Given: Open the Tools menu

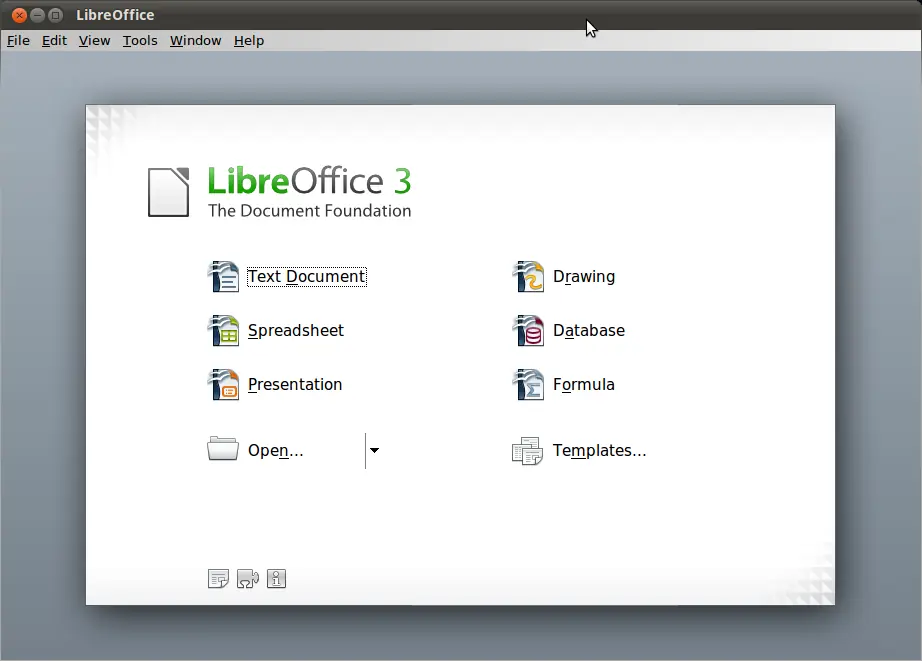Looking at the screenshot, I should 140,41.
